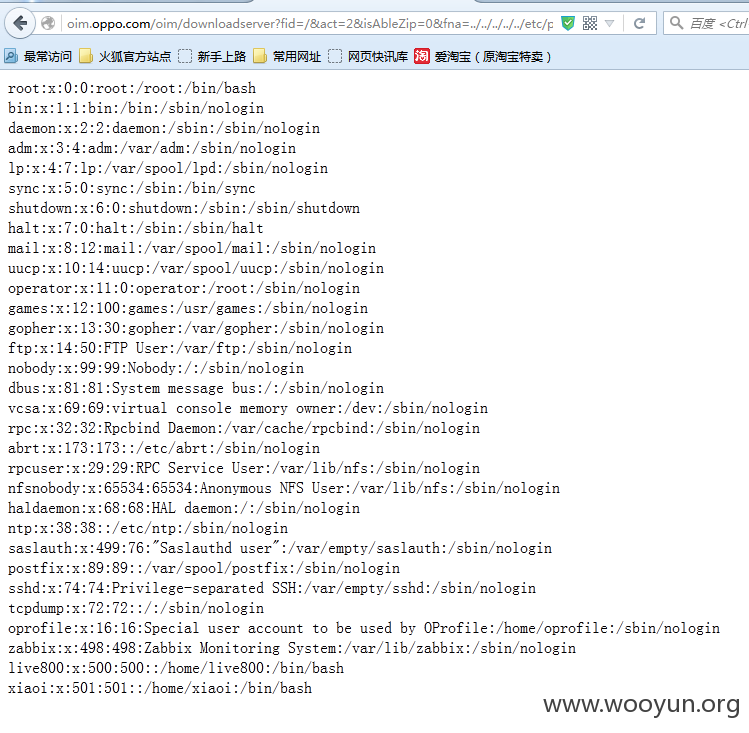Click the green security shield icon
749x733 pixels.
click(567, 23)
